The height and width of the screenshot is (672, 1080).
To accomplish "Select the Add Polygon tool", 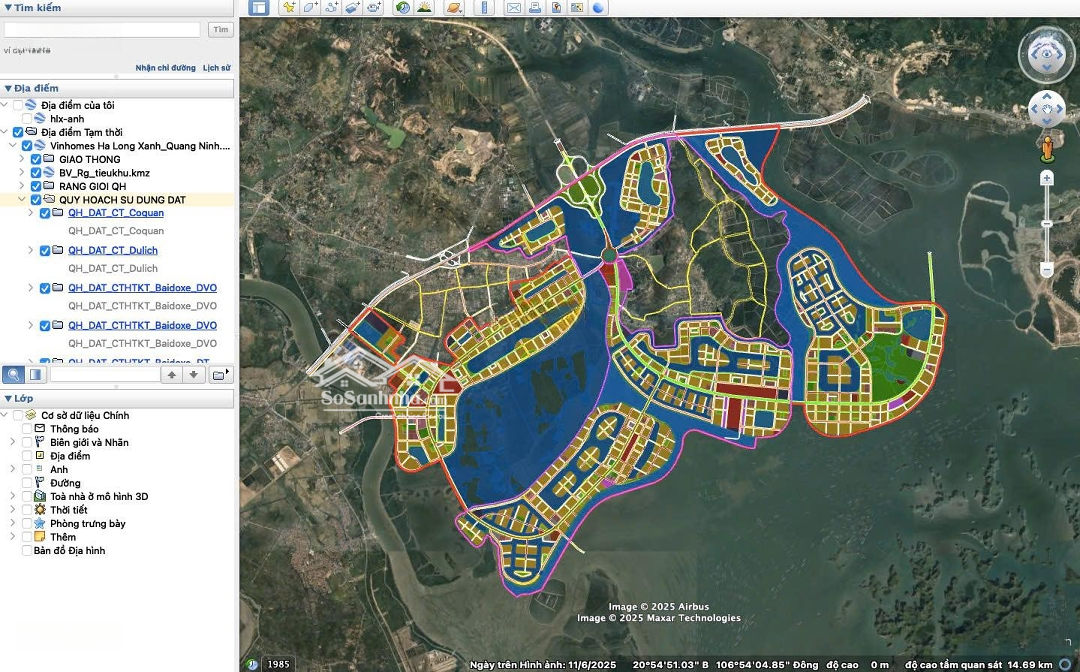I will pyautogui.click(x=310, y=7).
